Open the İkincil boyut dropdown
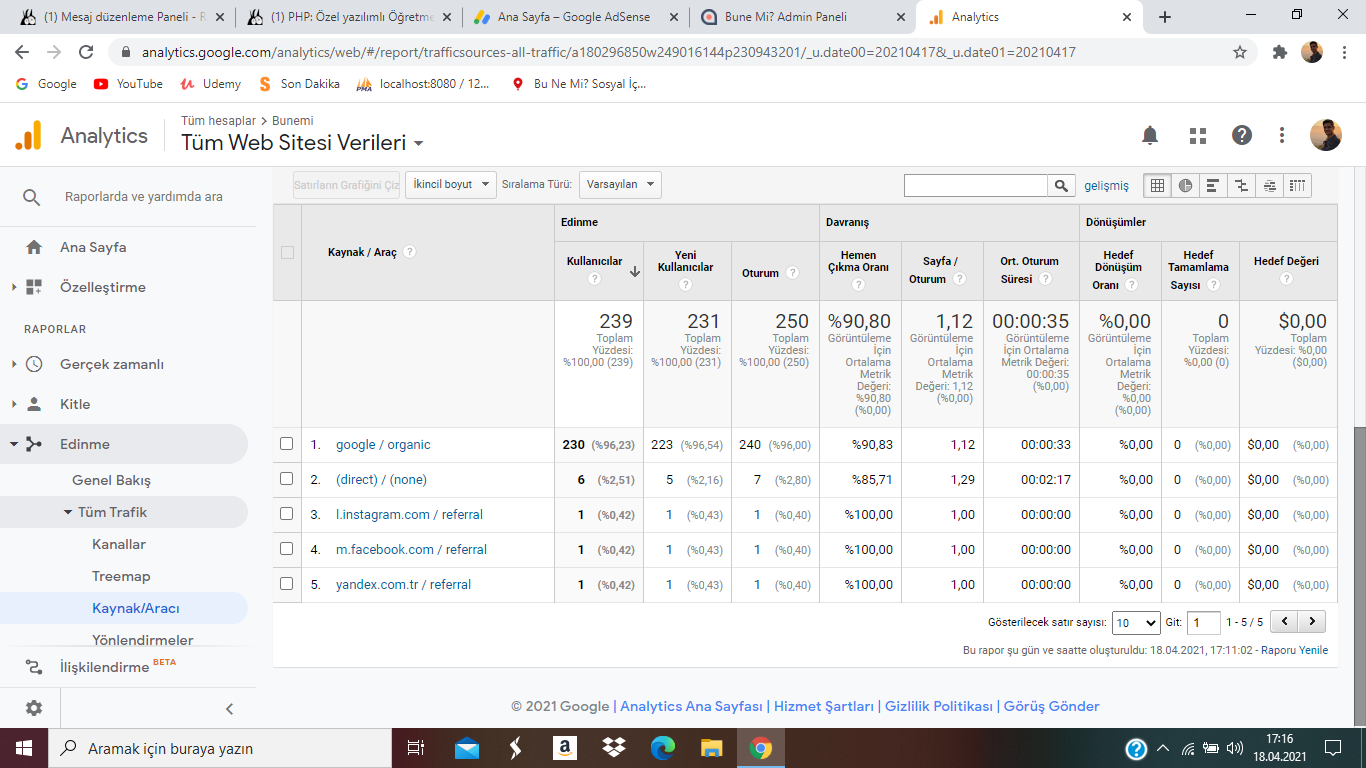The image size is (1366, 768). [451, 184]
